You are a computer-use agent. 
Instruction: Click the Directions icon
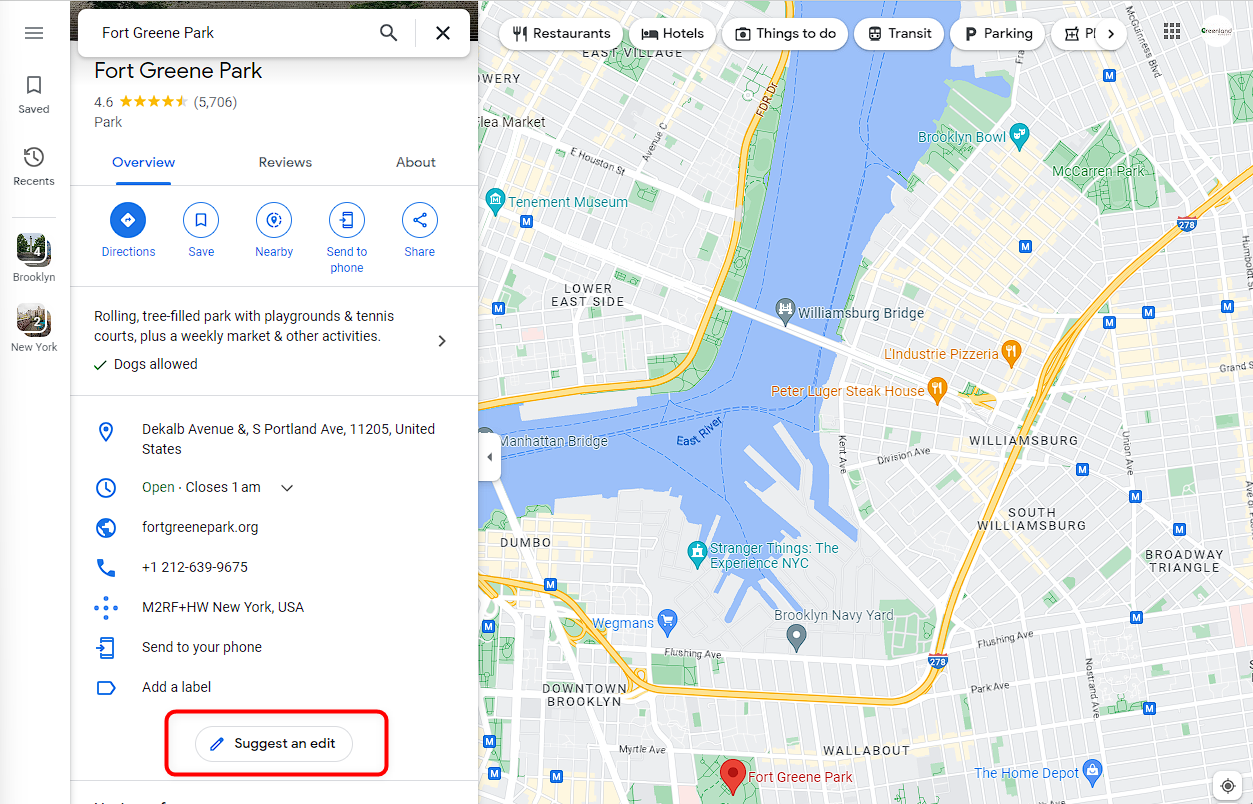coord(128,220)
